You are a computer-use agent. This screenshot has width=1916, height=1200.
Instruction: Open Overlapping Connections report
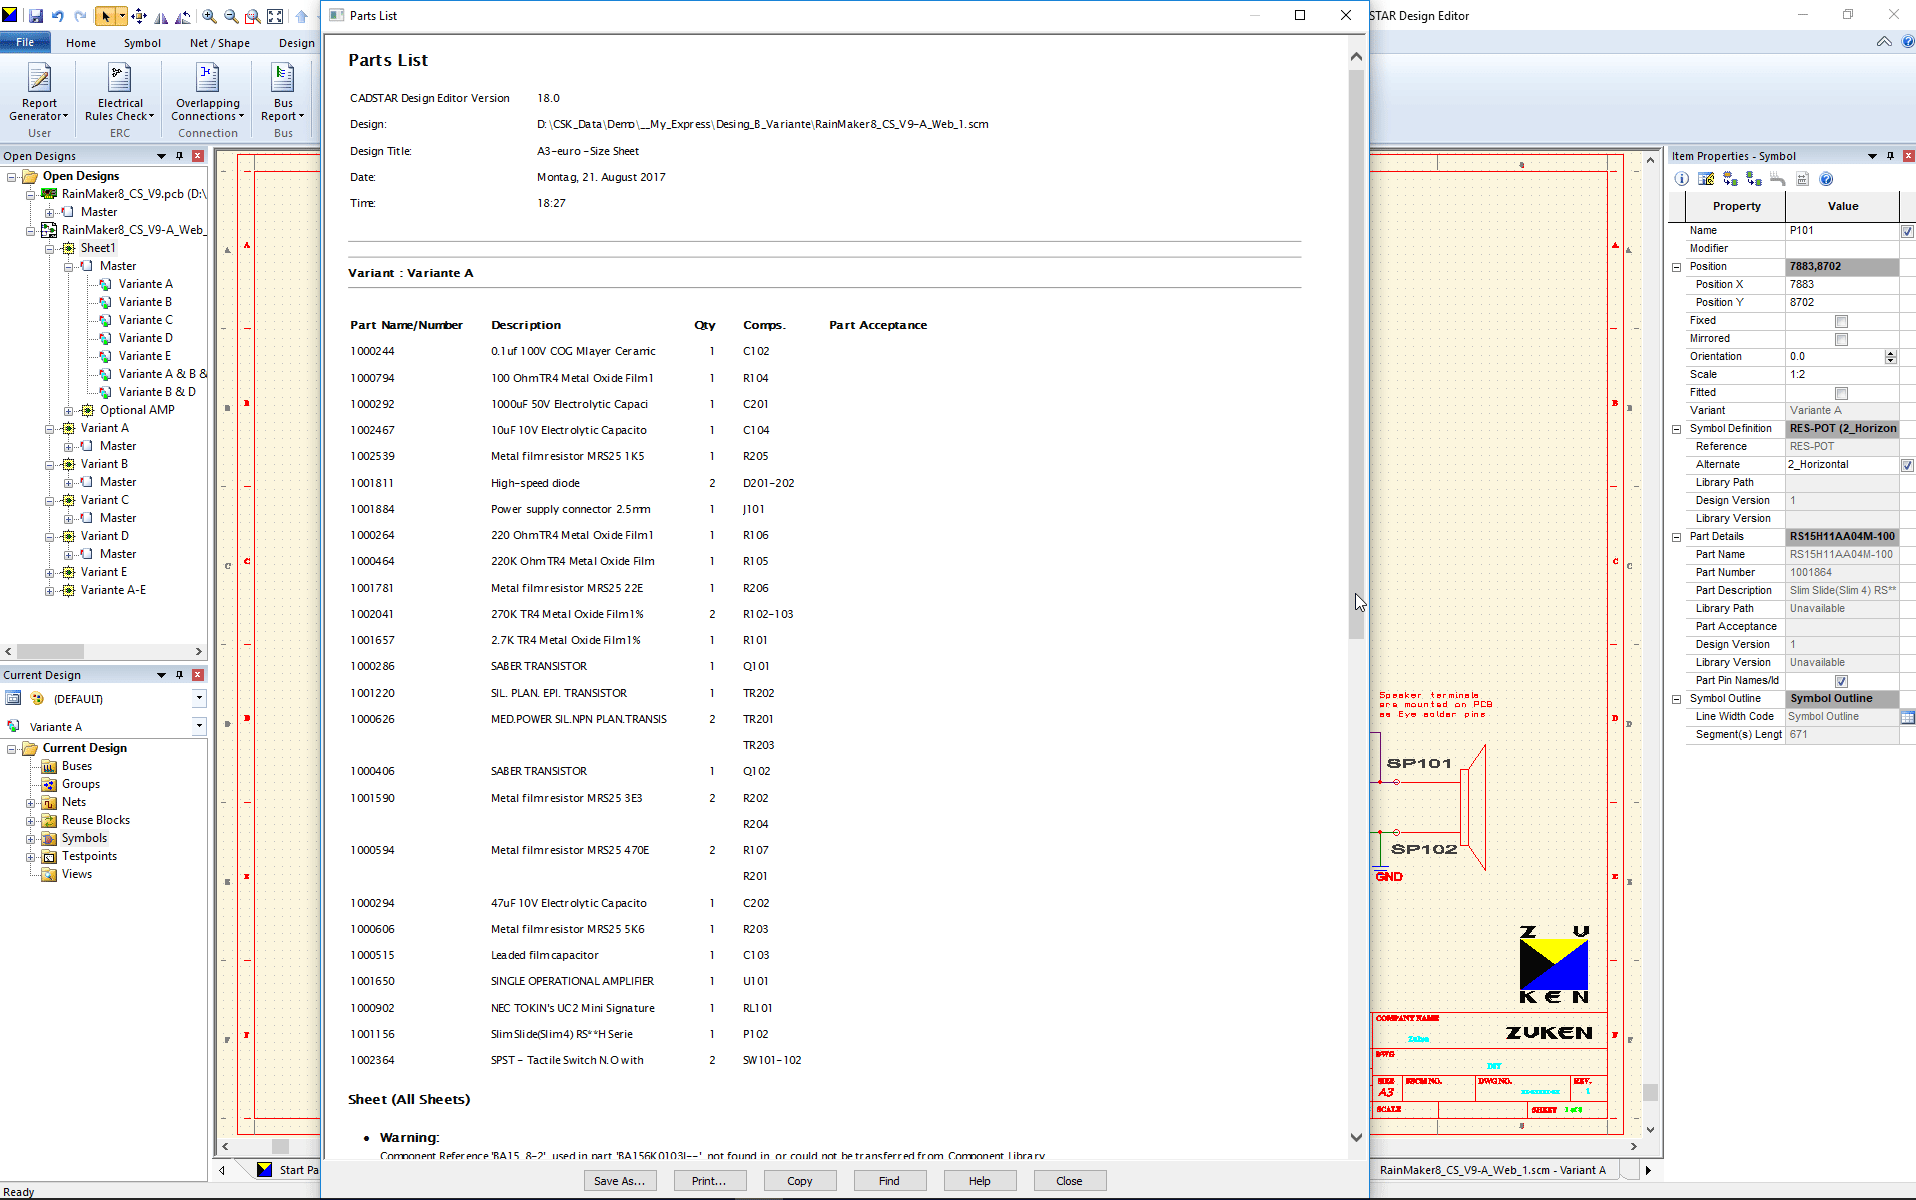pyautogui.click(x=208, y=92)
